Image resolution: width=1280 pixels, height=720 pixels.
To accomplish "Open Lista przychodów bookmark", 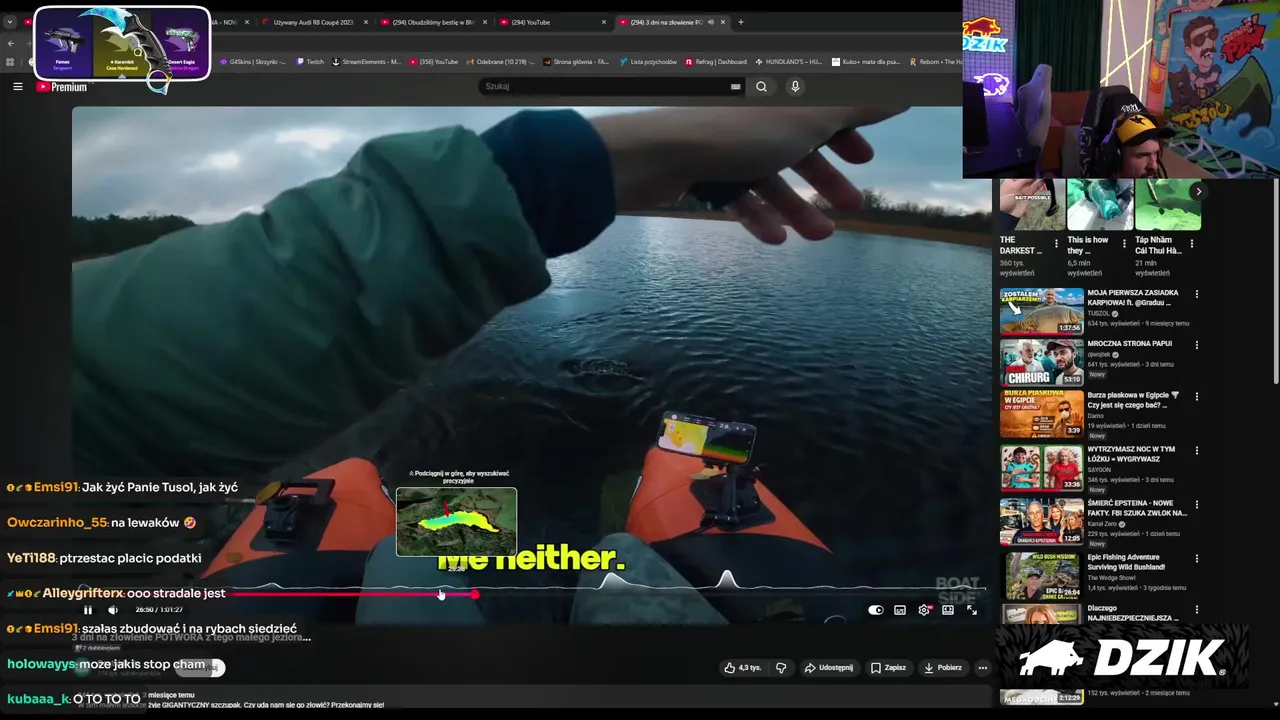I will [650, 62].
